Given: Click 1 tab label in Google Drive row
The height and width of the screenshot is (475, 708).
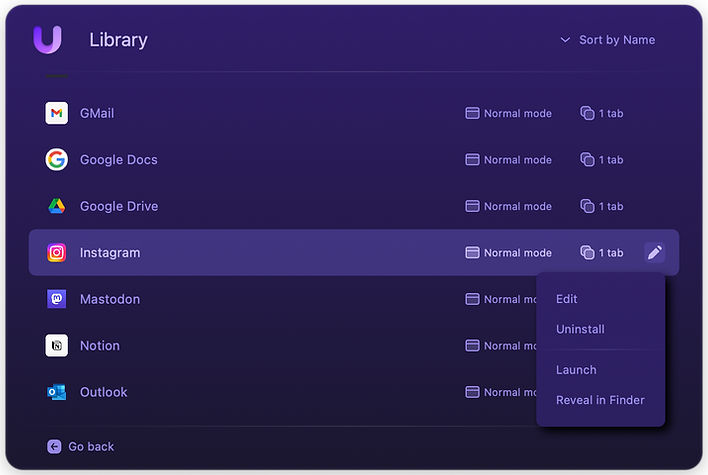Looking at the screenshot, I should point(611,206).
